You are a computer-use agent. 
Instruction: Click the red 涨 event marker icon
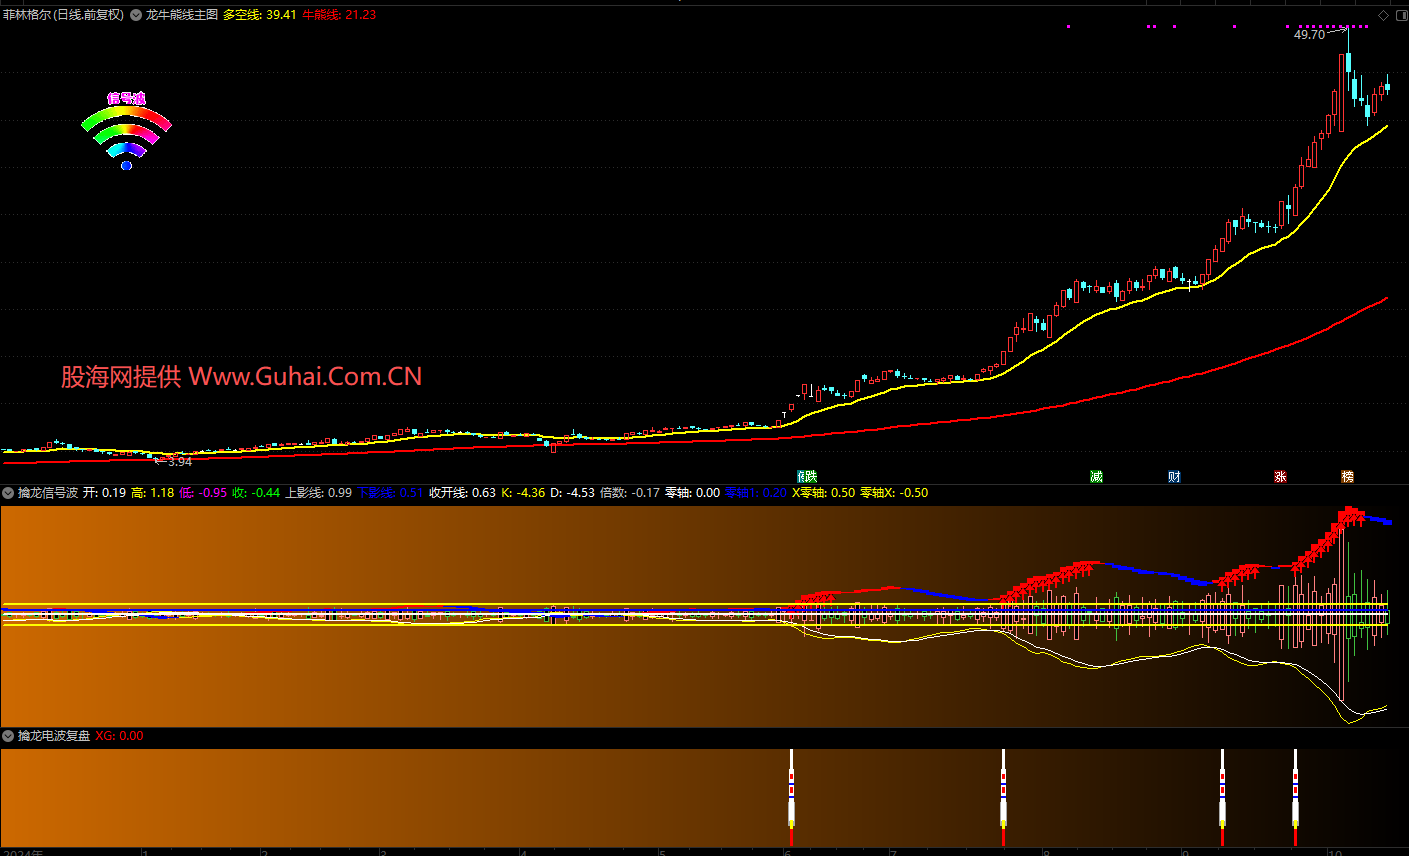[x=1280, y=477]
